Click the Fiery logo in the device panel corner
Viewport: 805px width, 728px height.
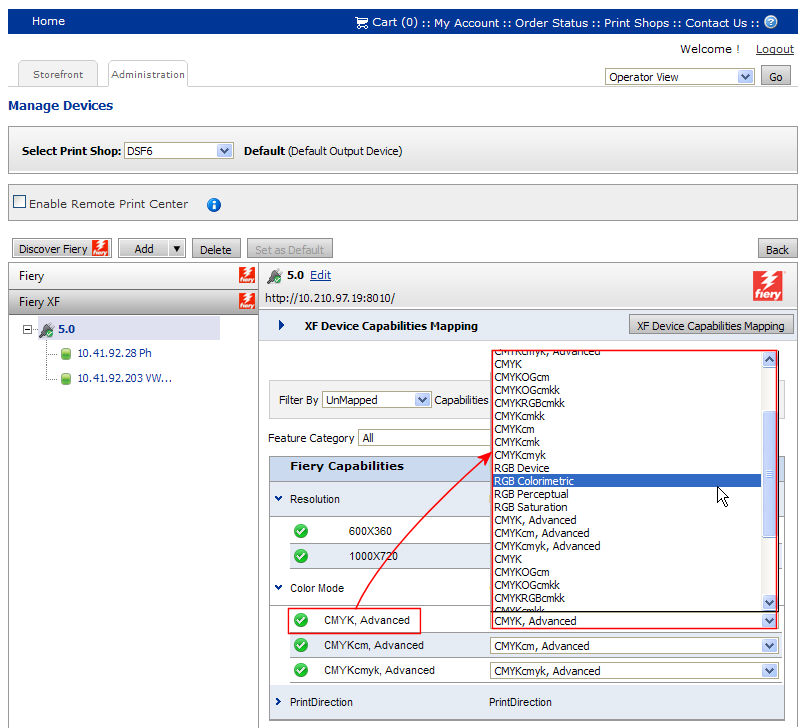click(768, 285)
